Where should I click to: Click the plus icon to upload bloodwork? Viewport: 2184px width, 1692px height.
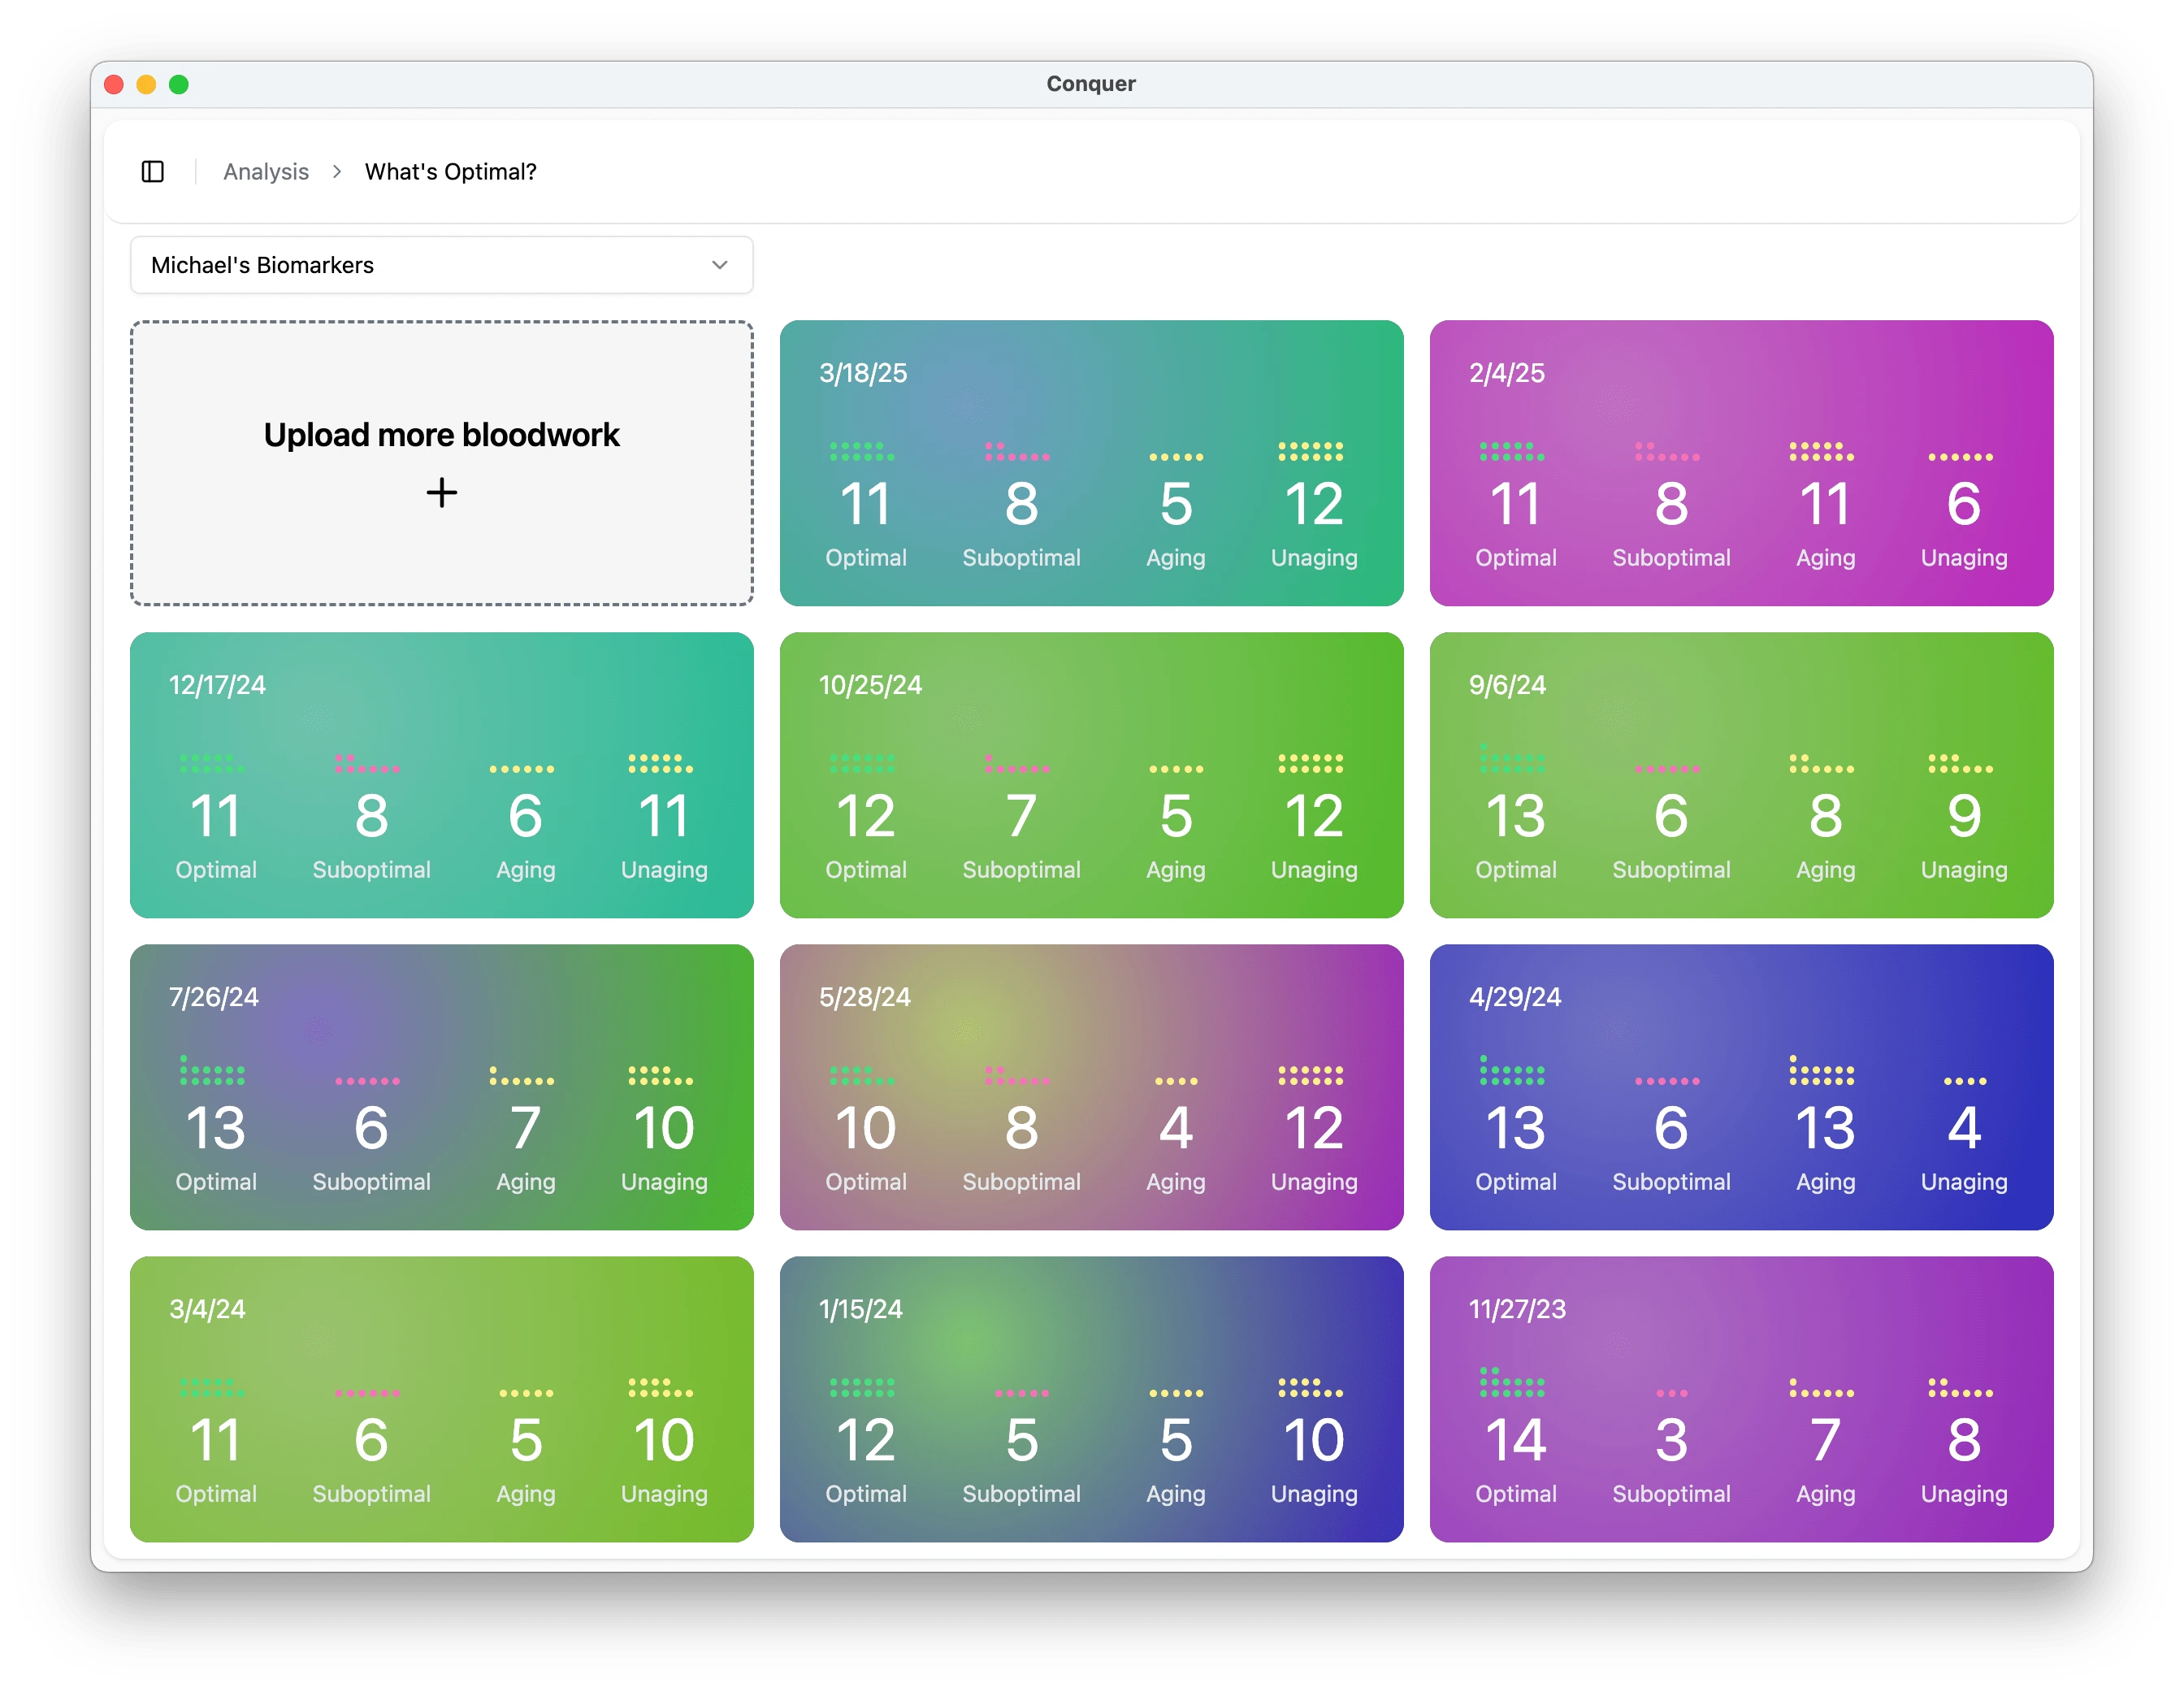click(441, 493)
